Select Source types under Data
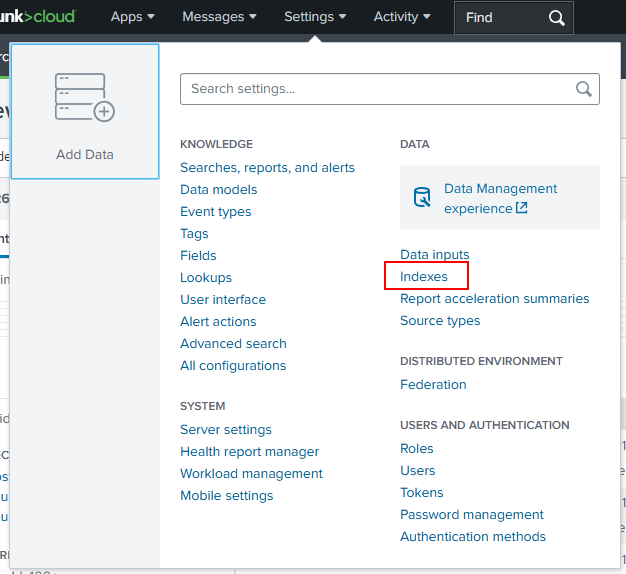Image resolution: width=626 pixels, height=574 pixels. (x=440, y=321)
